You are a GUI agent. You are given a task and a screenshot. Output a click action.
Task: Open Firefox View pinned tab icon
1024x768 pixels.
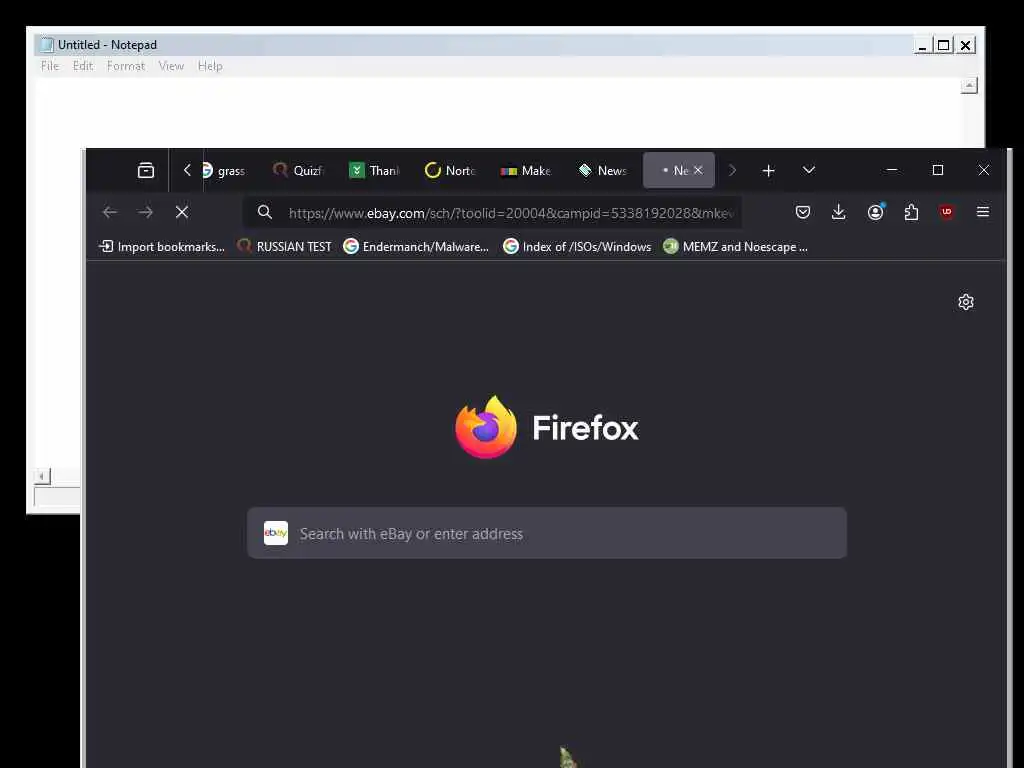pyautogui.click(x=146, y=170)
